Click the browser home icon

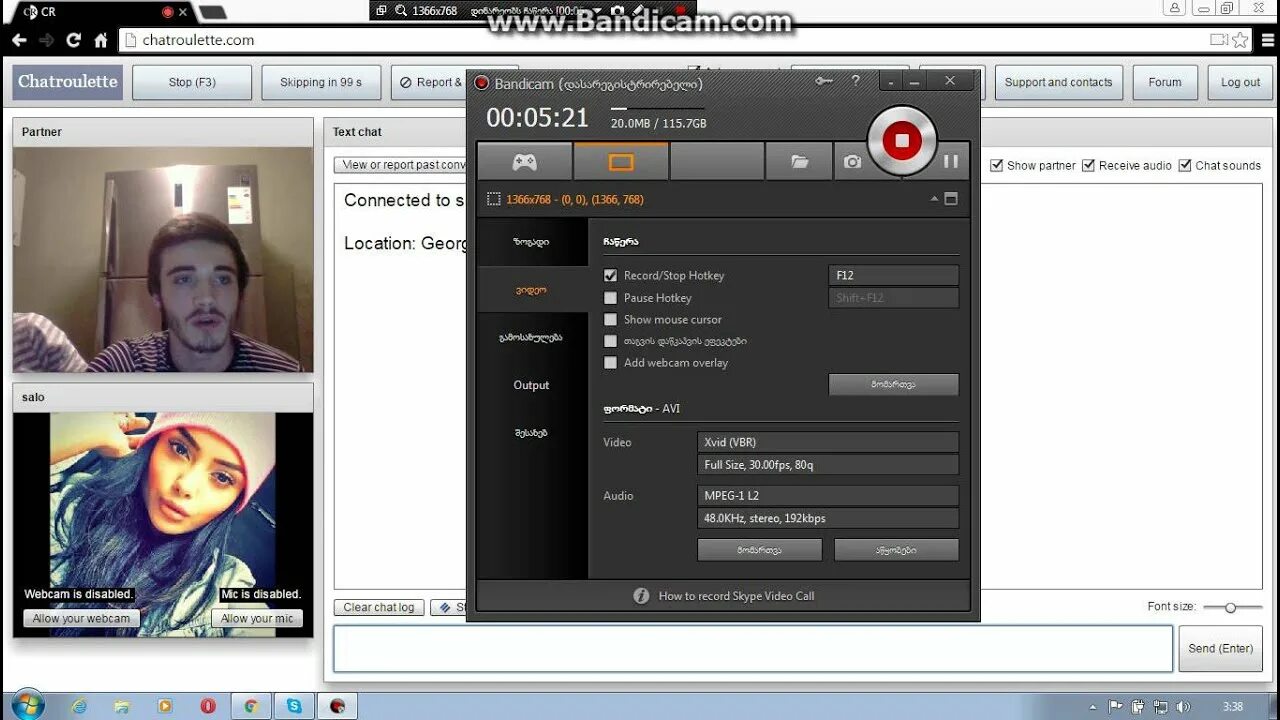100,40
